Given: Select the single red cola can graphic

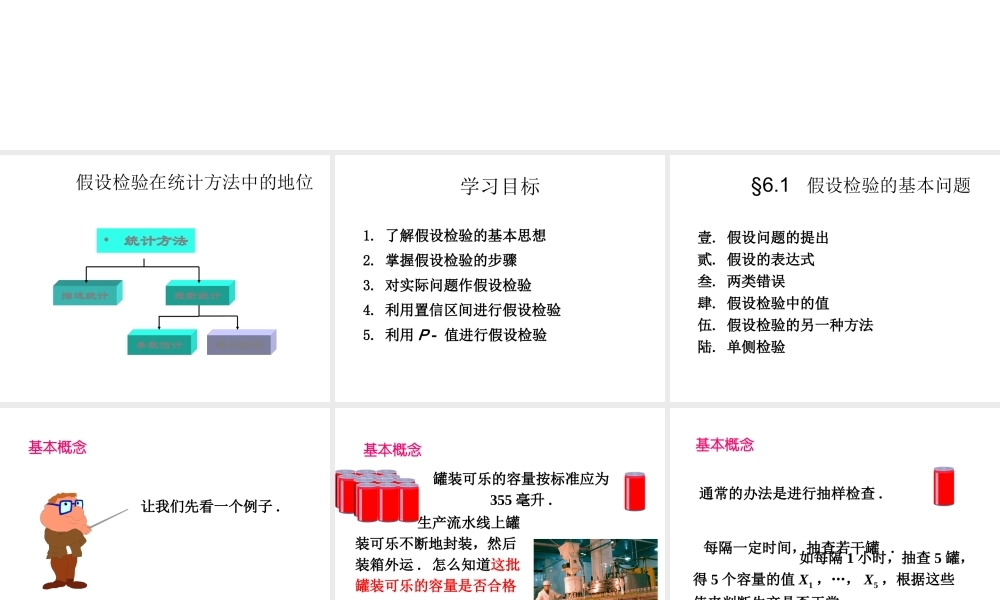Looking at the screenshot, I should [634, 491].
